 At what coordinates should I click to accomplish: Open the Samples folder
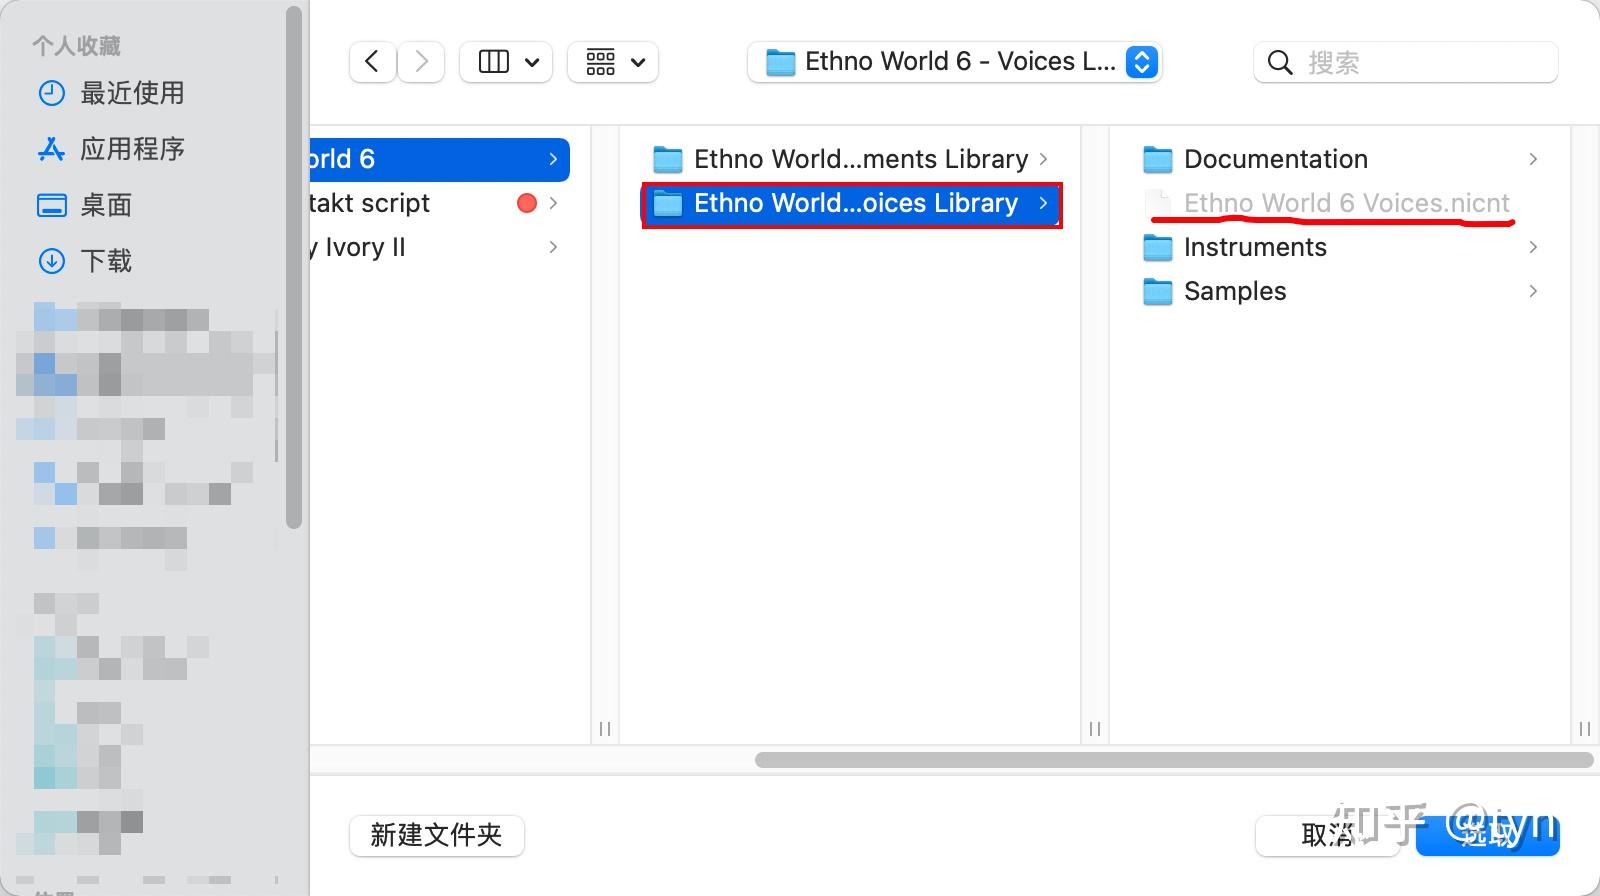point(1340,291)
